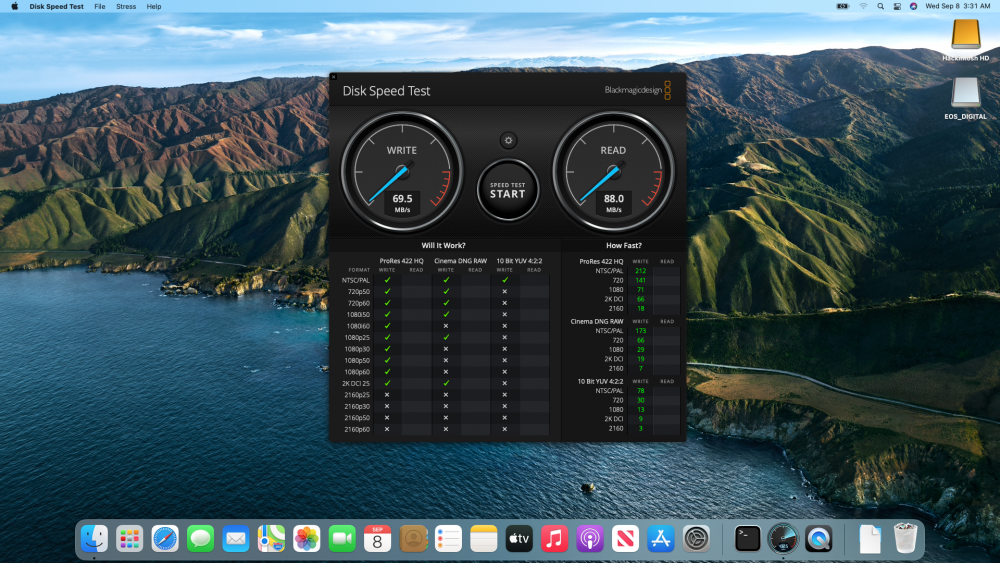The image size is (1000, 563).
Task: Open Launchpad from the Dock
Action: pos(129,539)
